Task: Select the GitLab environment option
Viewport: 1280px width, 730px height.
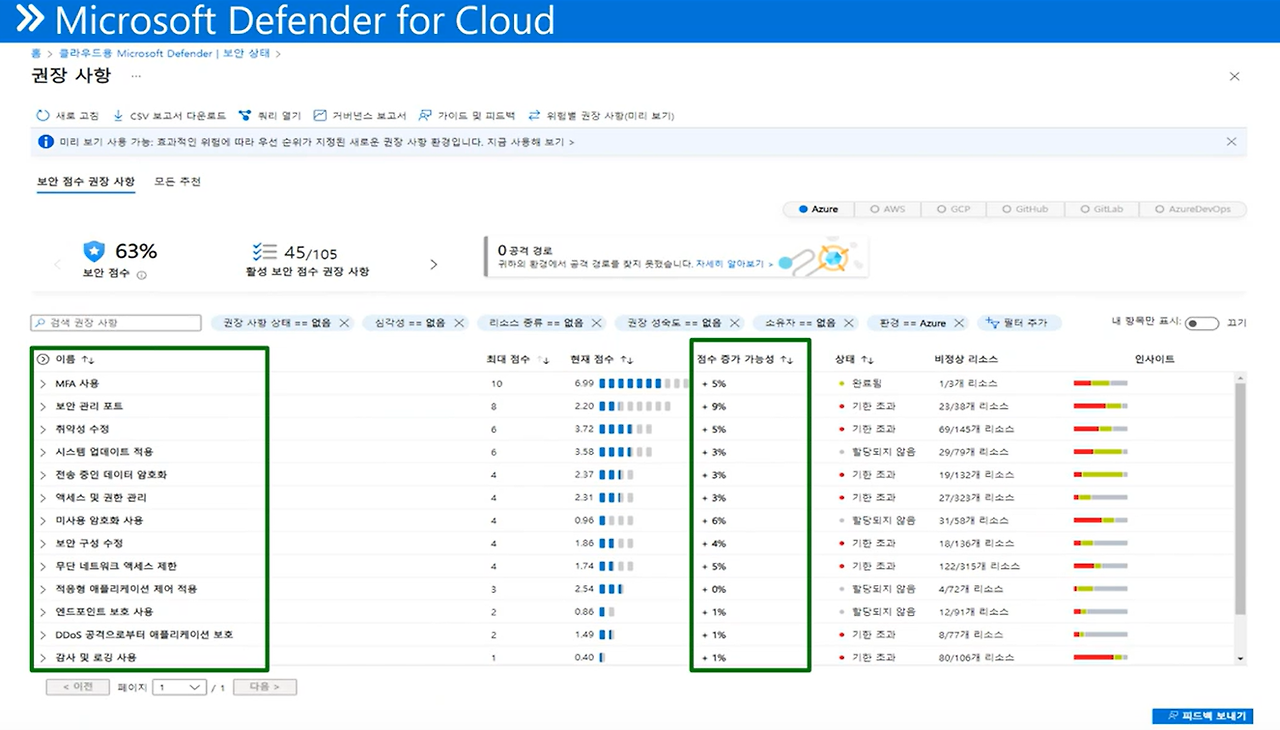Action: (x=1101, y=209)
